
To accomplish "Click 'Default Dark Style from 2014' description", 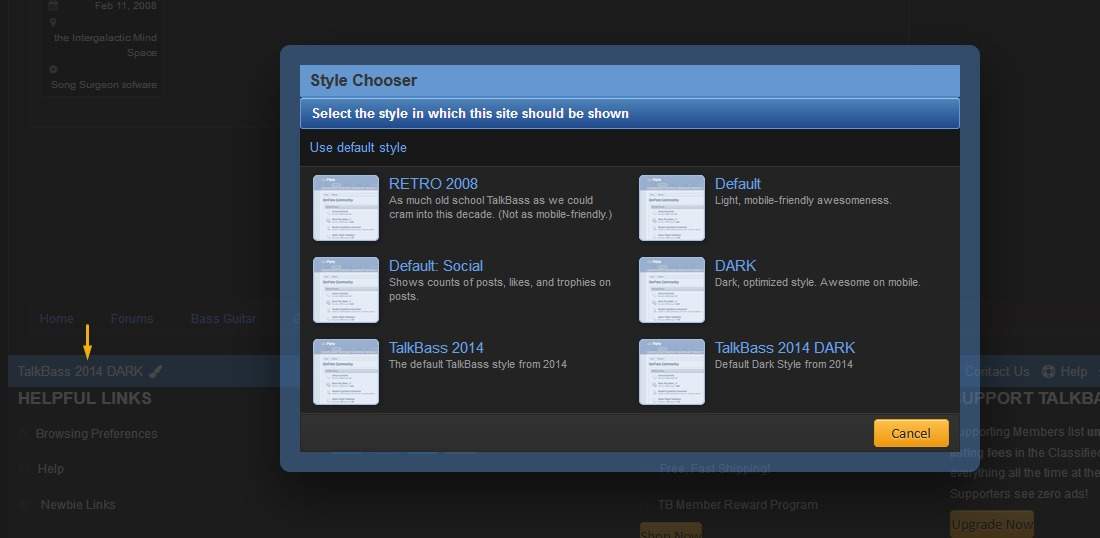I will click(x=784, y=364).
